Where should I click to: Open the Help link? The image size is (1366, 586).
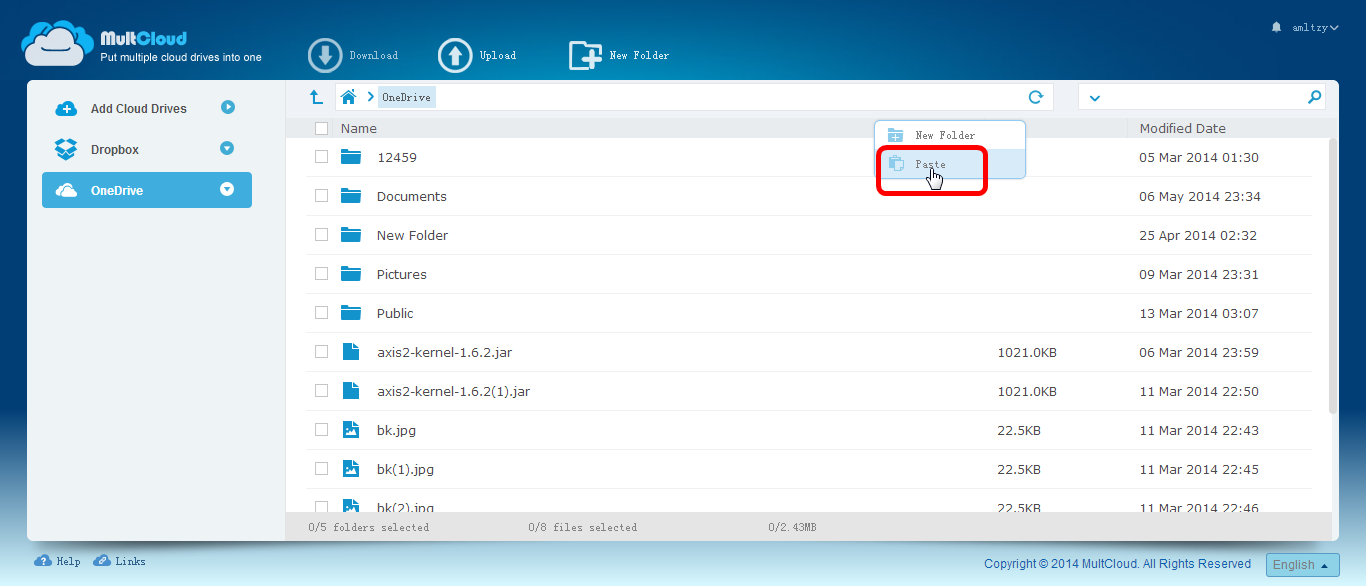point(68,562)
